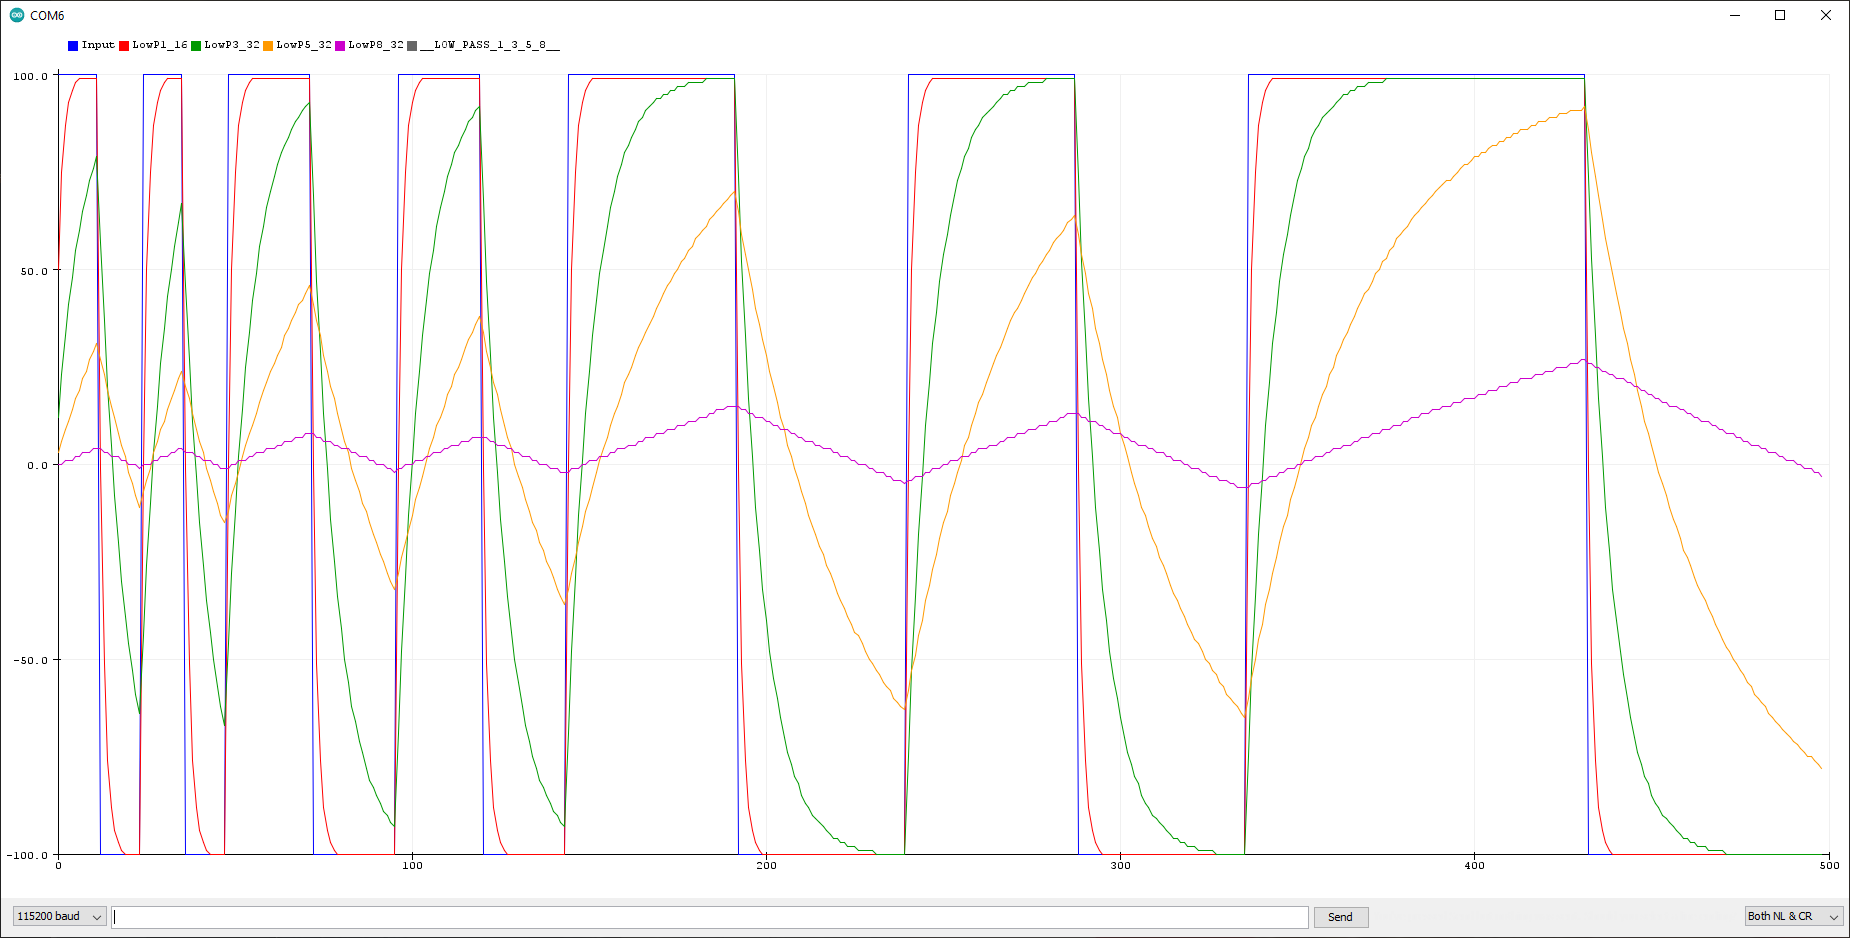Click the 100.0 Y-axis label
Screen dimensions: 1850x938
30,76
